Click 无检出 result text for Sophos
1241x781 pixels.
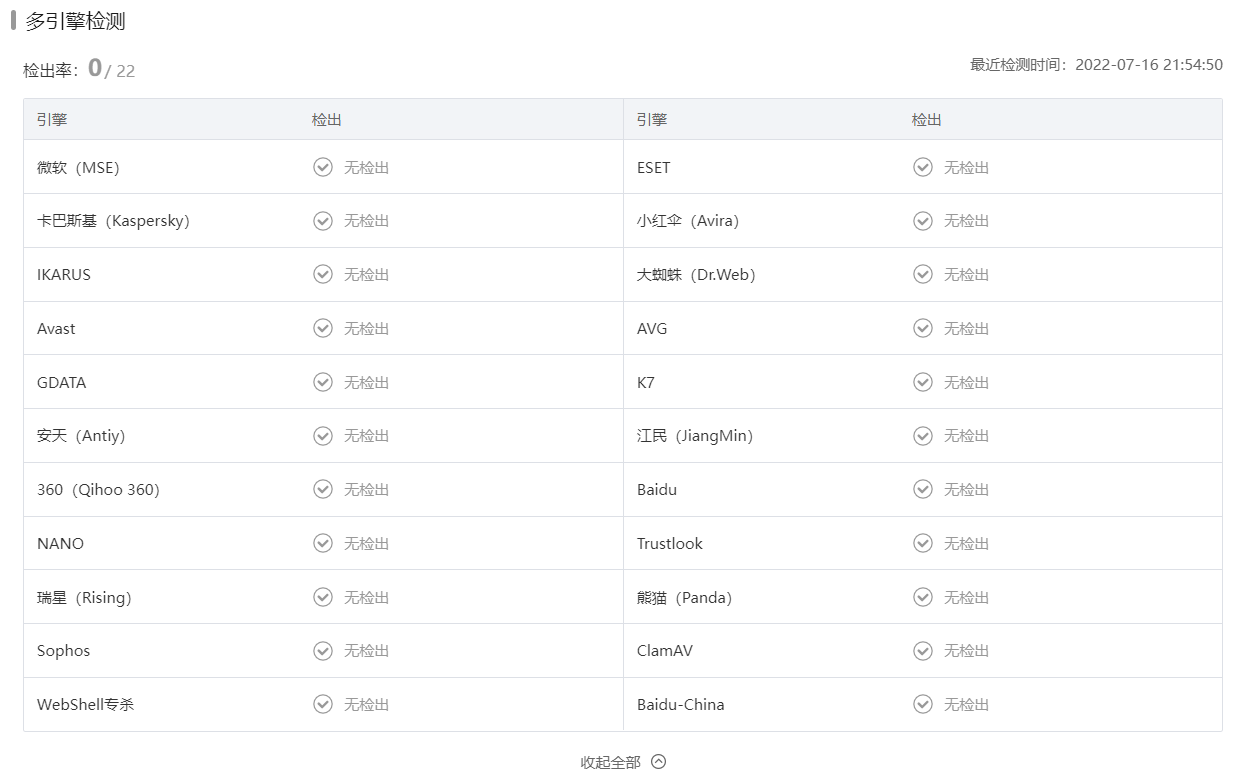click(366, 651)
